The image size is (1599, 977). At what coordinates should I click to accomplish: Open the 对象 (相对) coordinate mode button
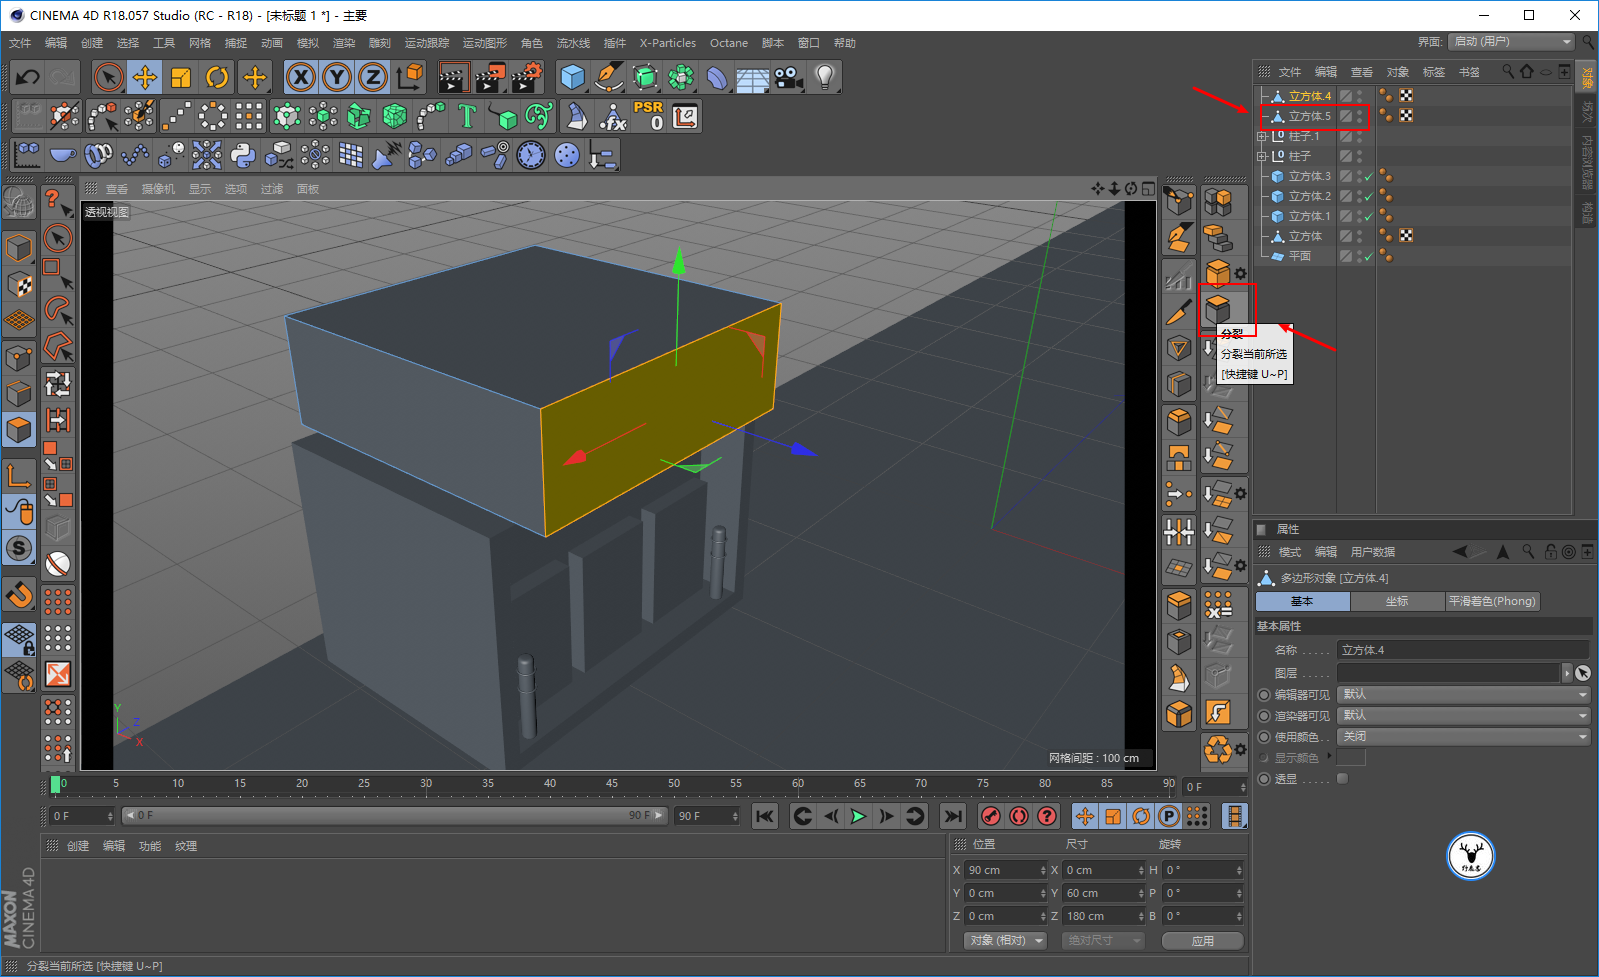click(1005, 941)
